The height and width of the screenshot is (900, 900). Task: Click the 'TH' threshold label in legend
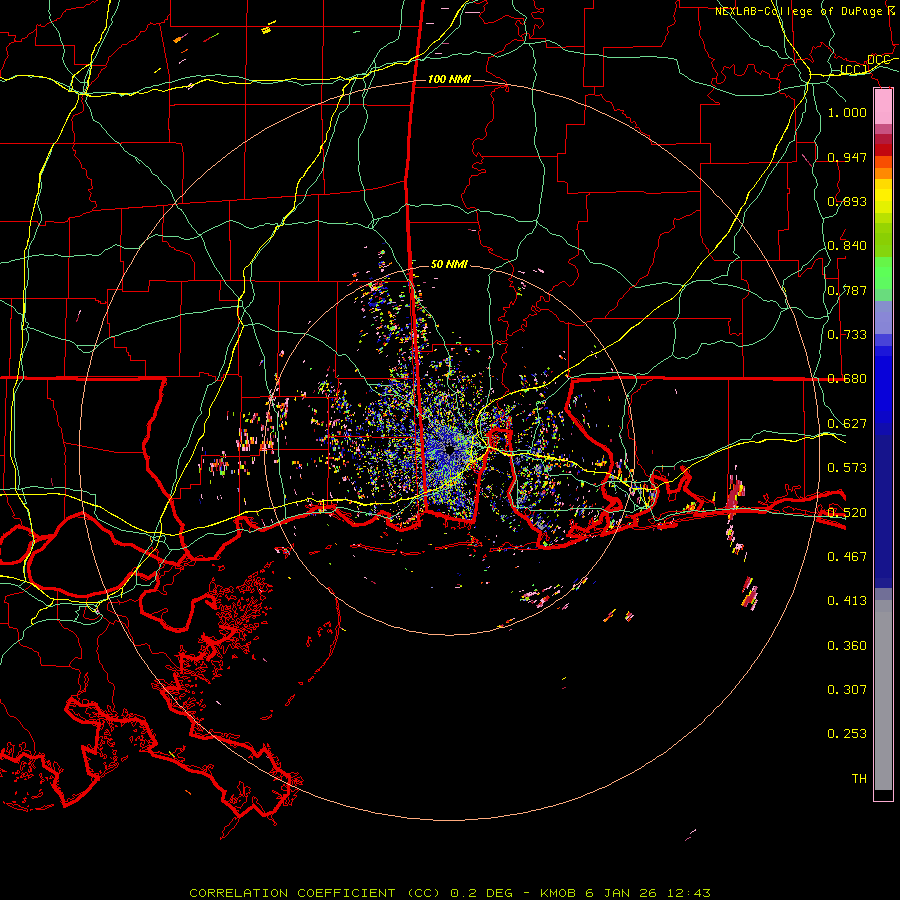pos(859,779)
